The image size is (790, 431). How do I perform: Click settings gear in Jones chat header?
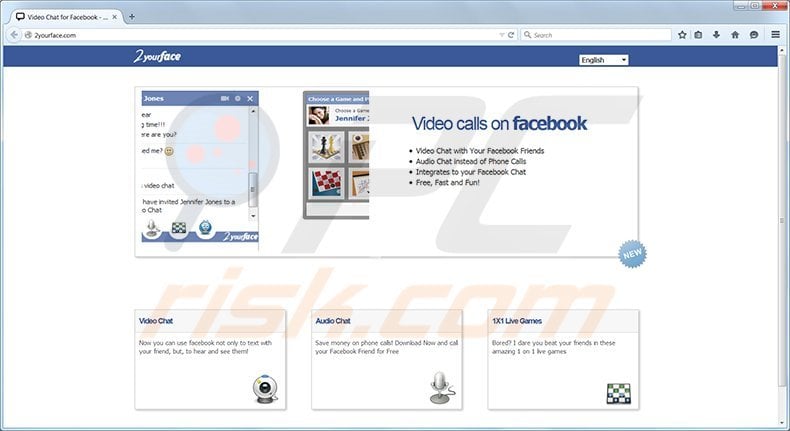click(x=238, y=98)
